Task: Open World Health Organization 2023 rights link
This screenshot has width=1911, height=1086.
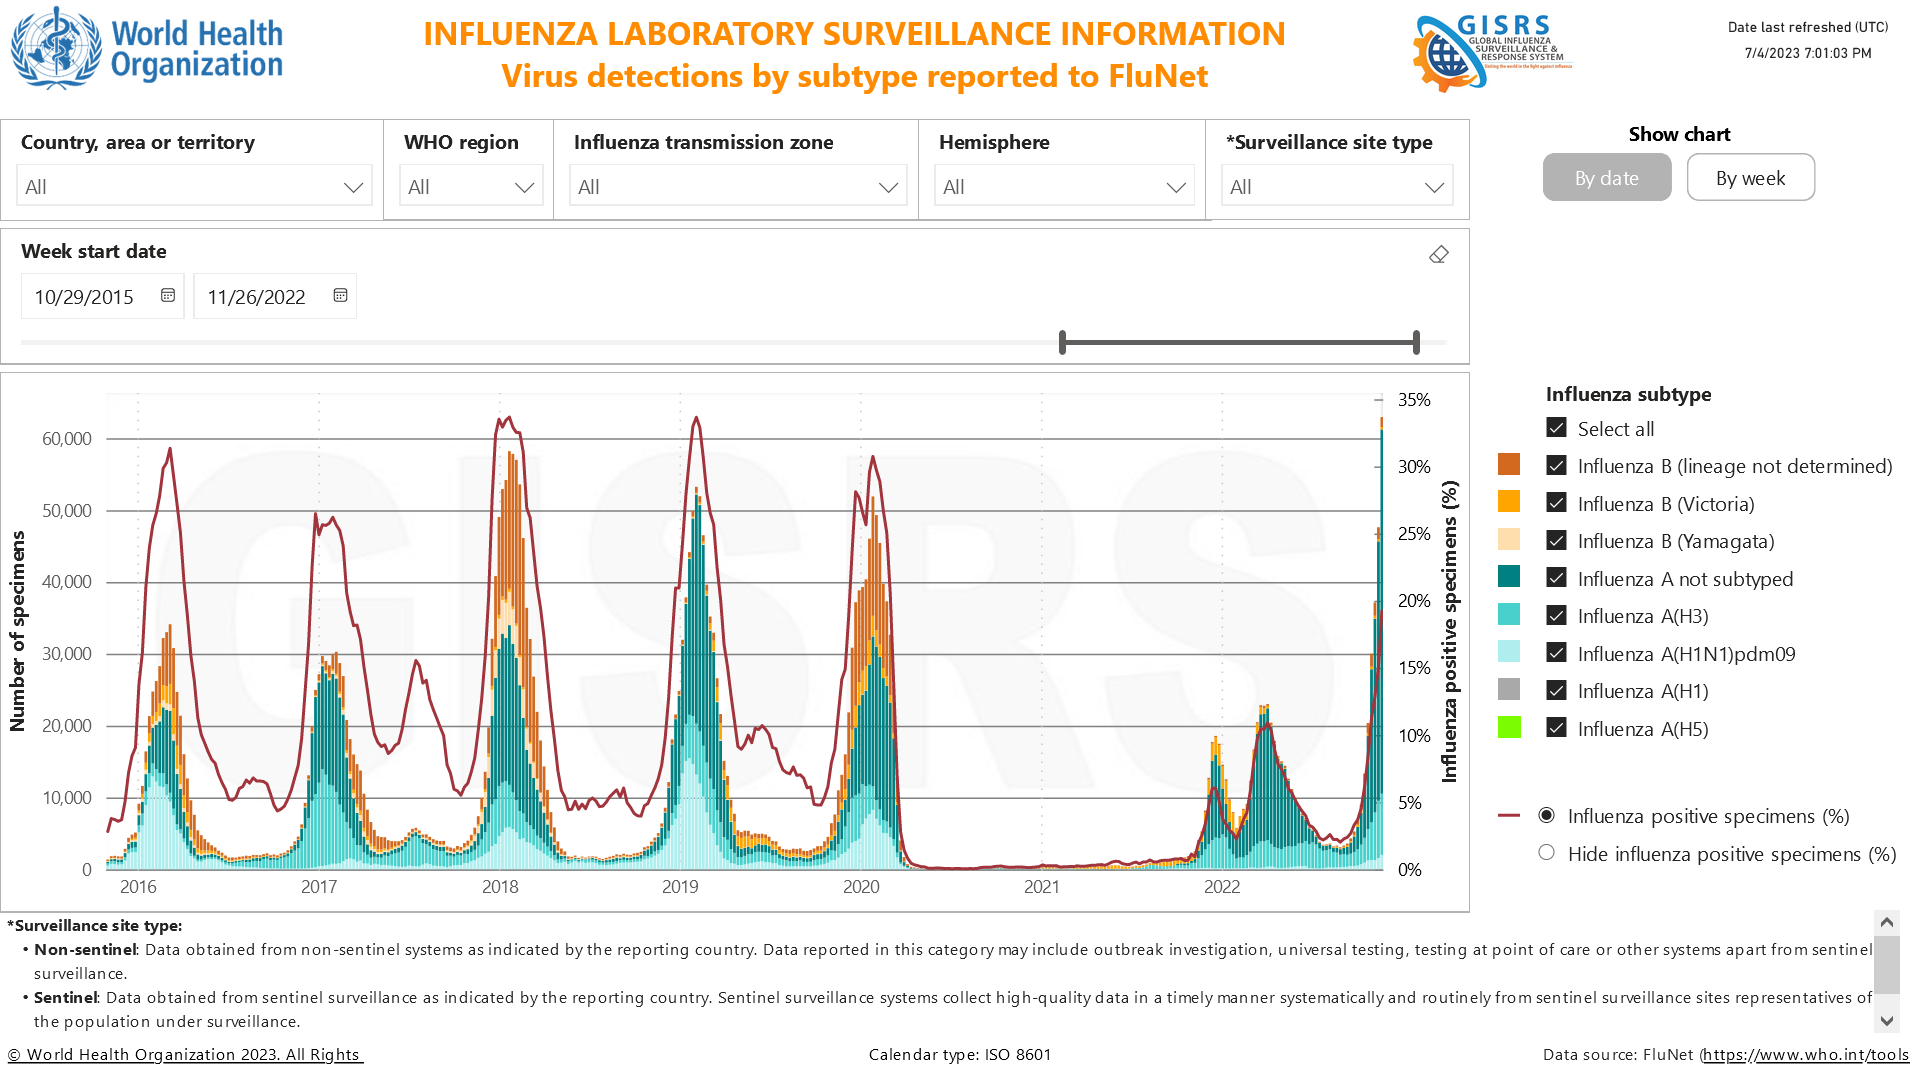Action: 185,1054
